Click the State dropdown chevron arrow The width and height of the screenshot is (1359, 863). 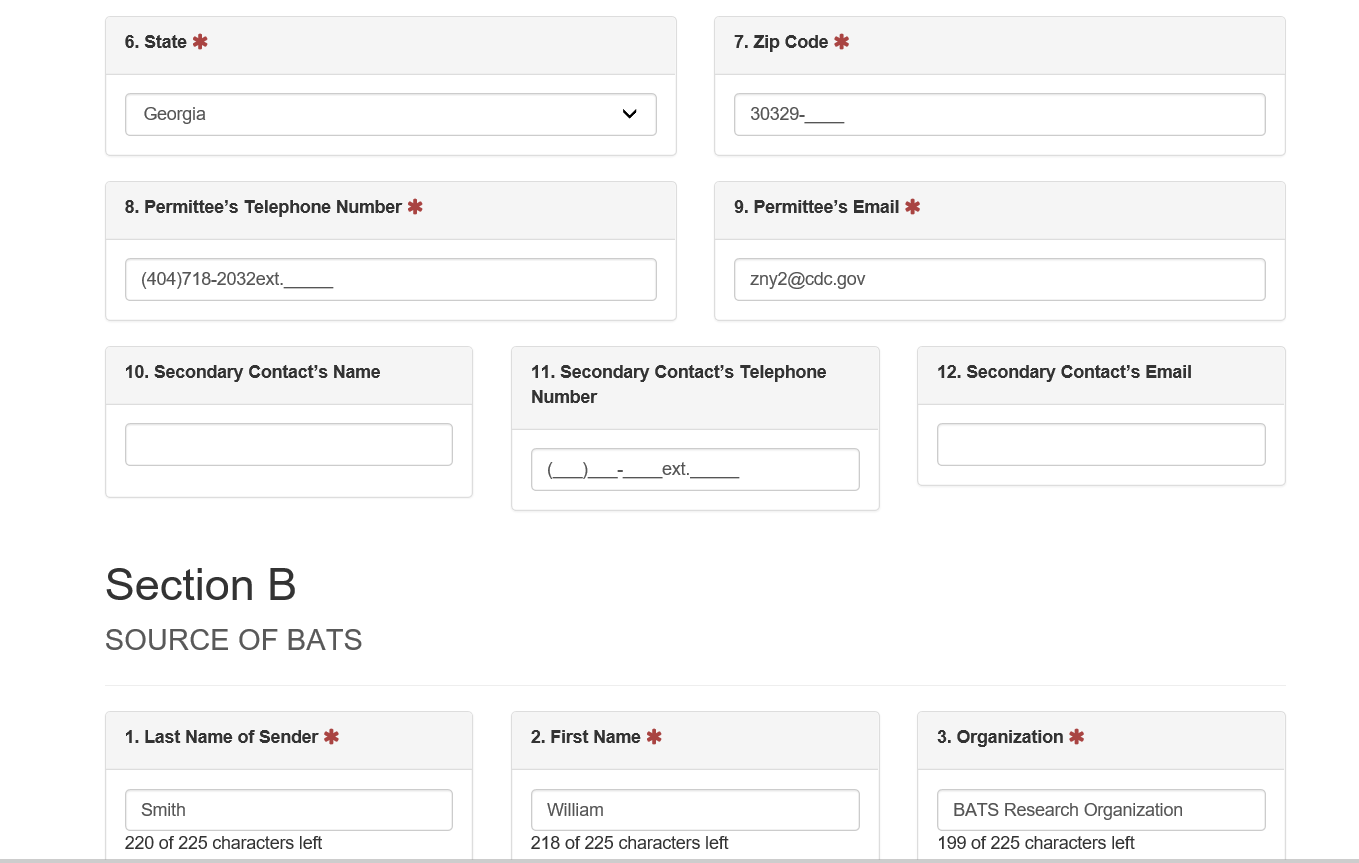click(x=629, y=114)
